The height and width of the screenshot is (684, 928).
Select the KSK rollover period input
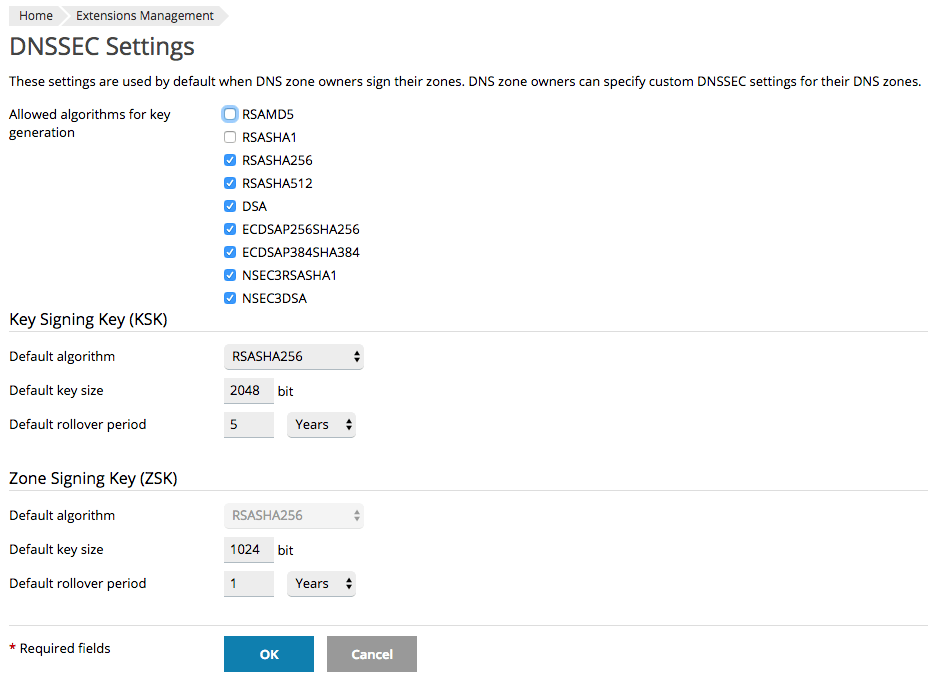pyautogui.click(x=248, y=424)
